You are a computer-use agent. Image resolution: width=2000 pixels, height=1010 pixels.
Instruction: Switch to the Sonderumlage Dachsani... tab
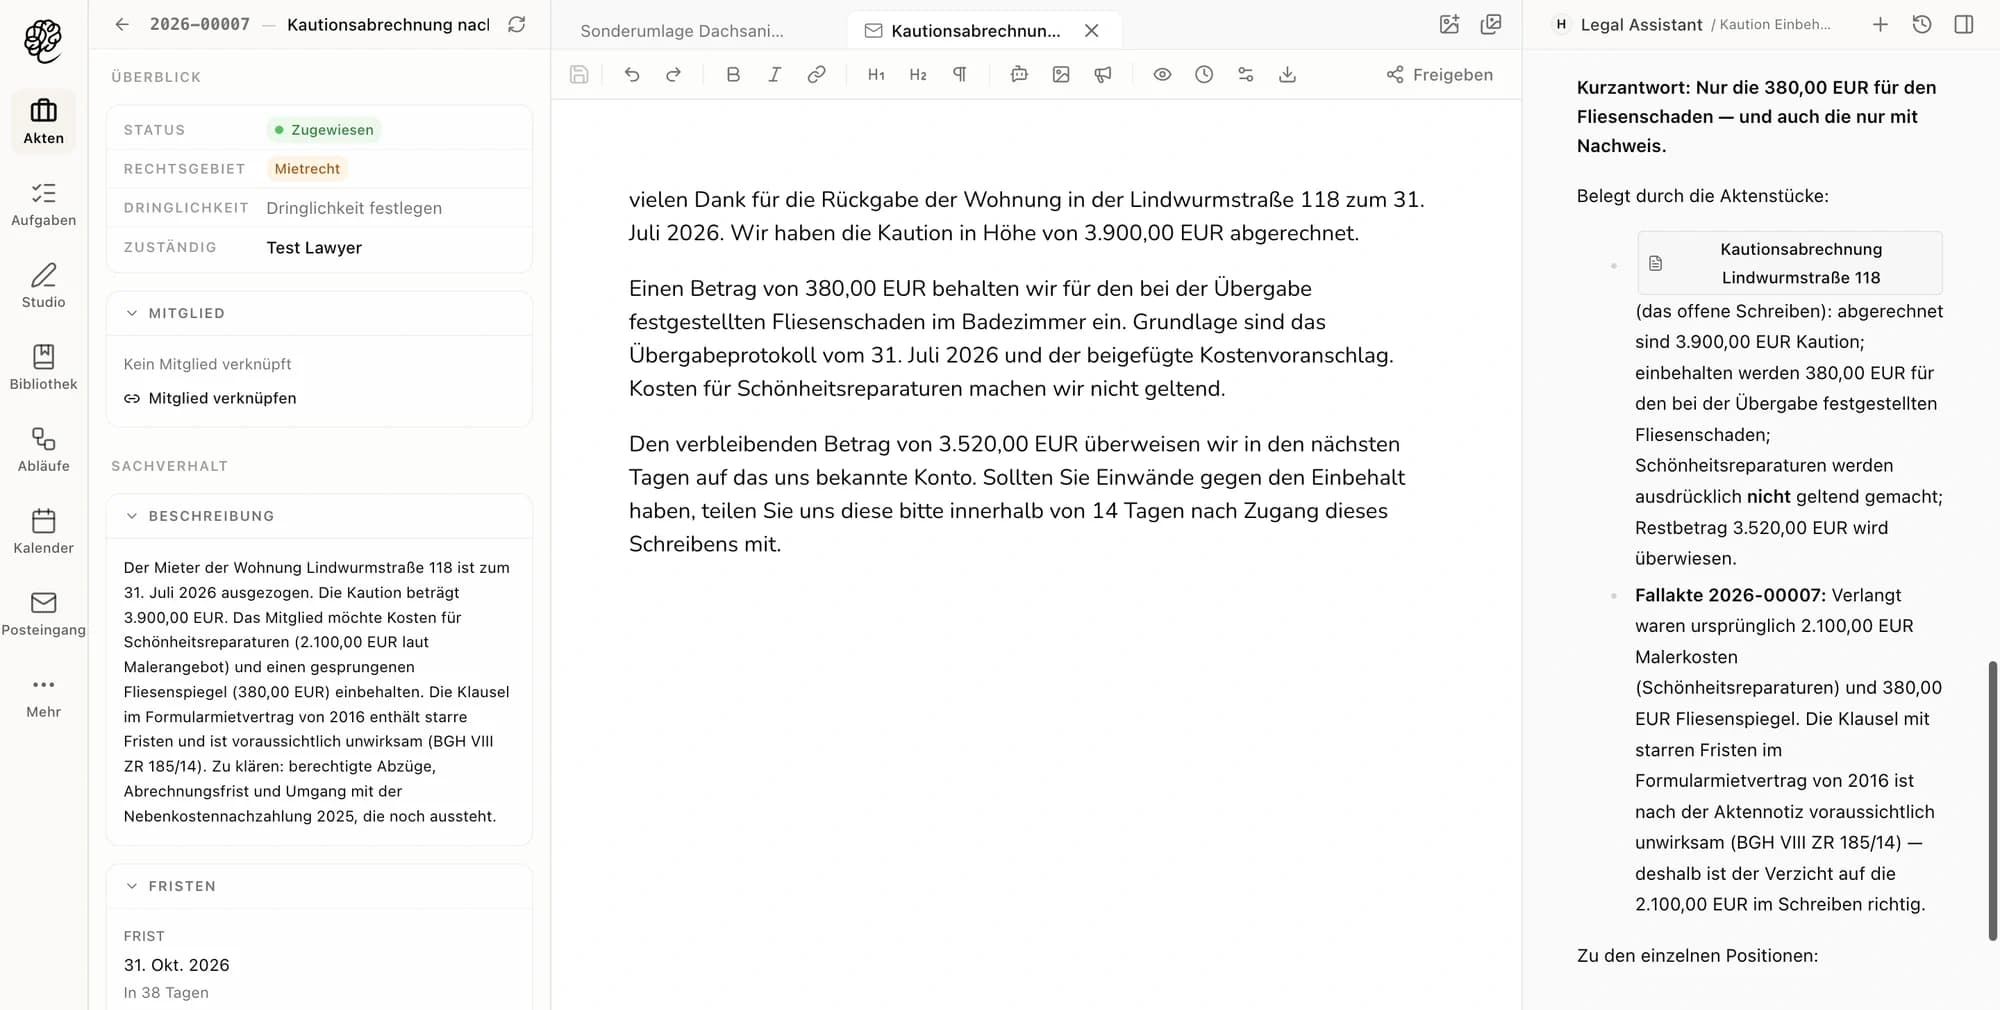(682, 31)
